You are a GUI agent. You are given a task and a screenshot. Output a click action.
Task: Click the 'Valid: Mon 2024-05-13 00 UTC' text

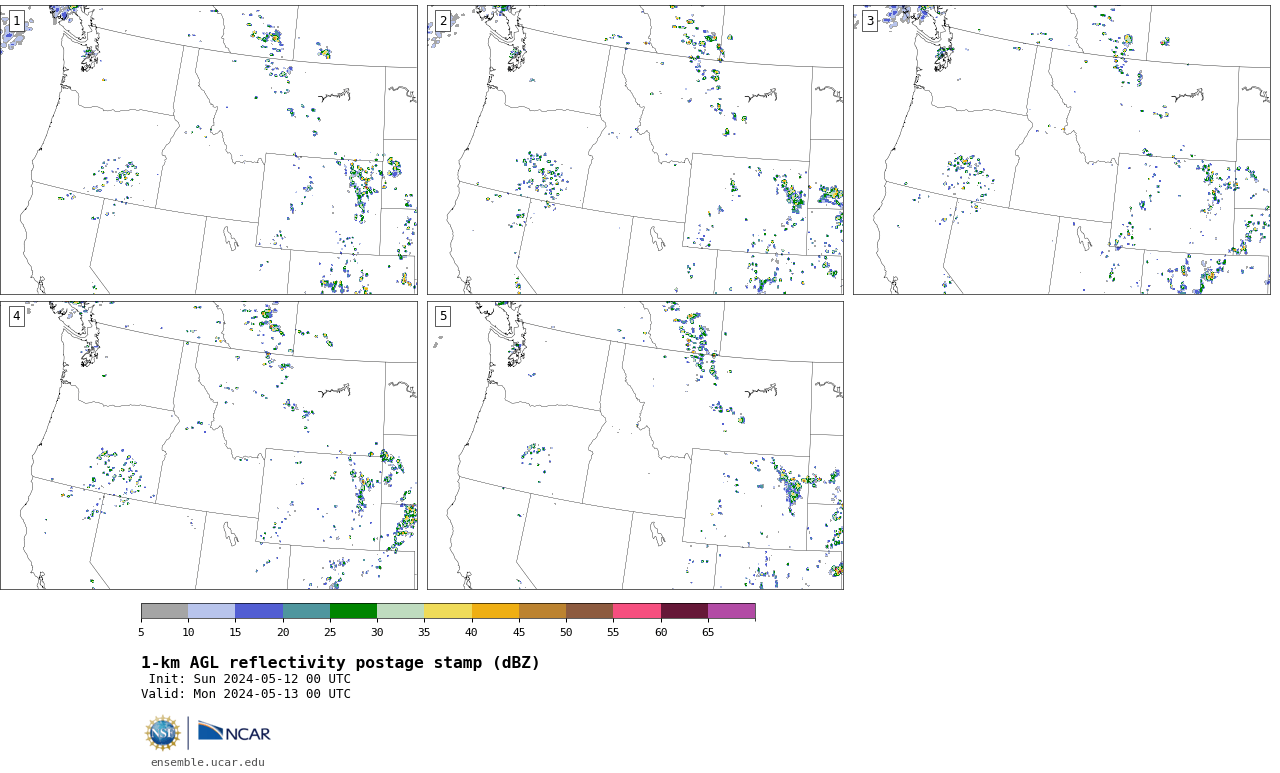[246, 694]
